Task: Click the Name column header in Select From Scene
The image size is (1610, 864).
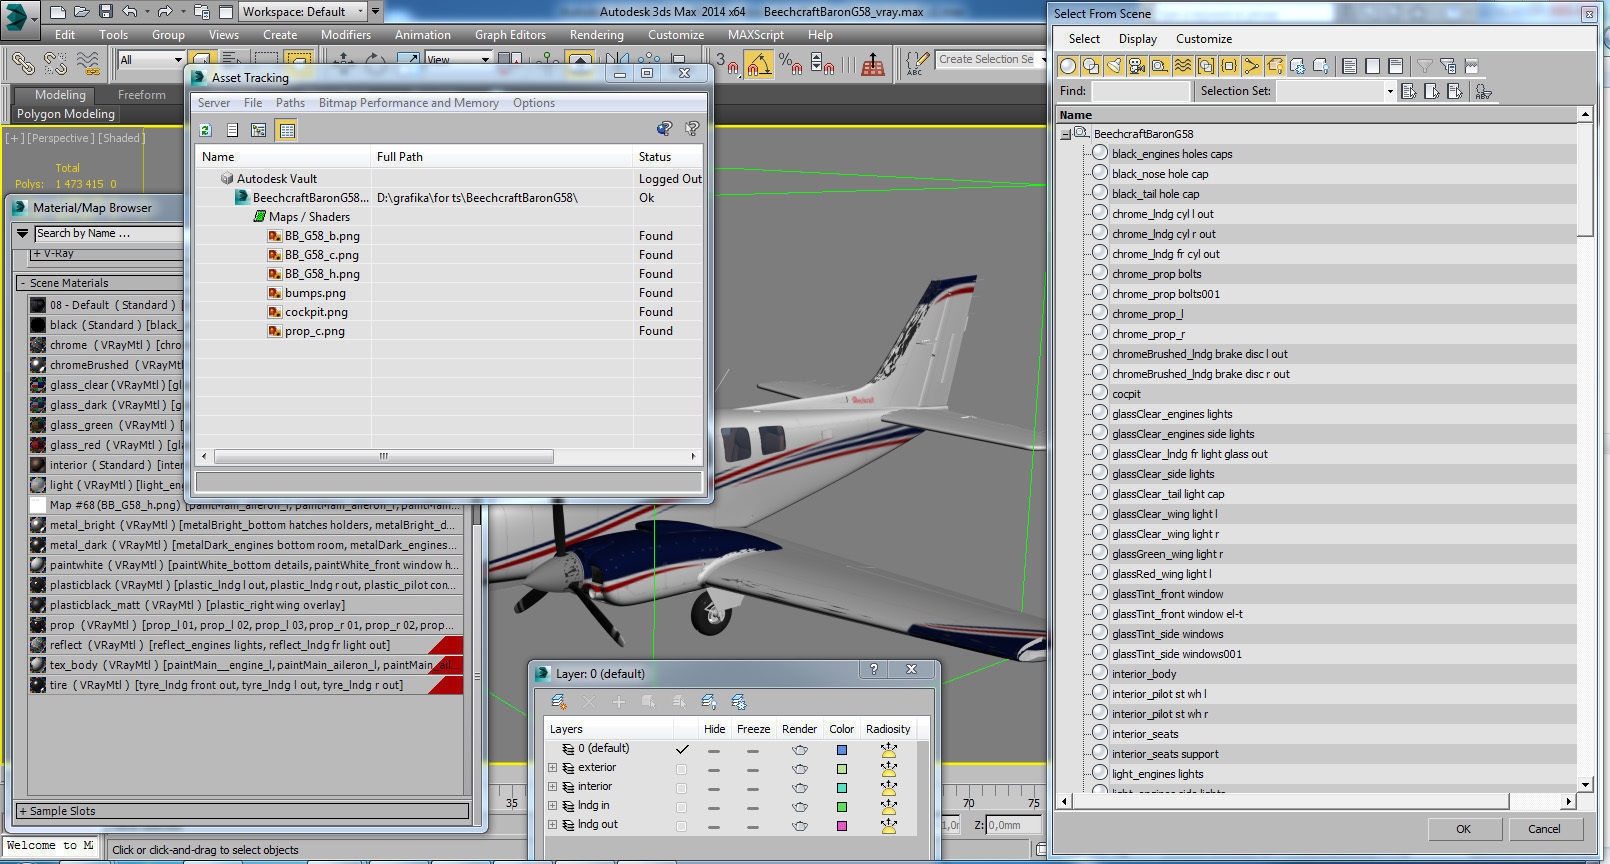Action: point(1317,115)
